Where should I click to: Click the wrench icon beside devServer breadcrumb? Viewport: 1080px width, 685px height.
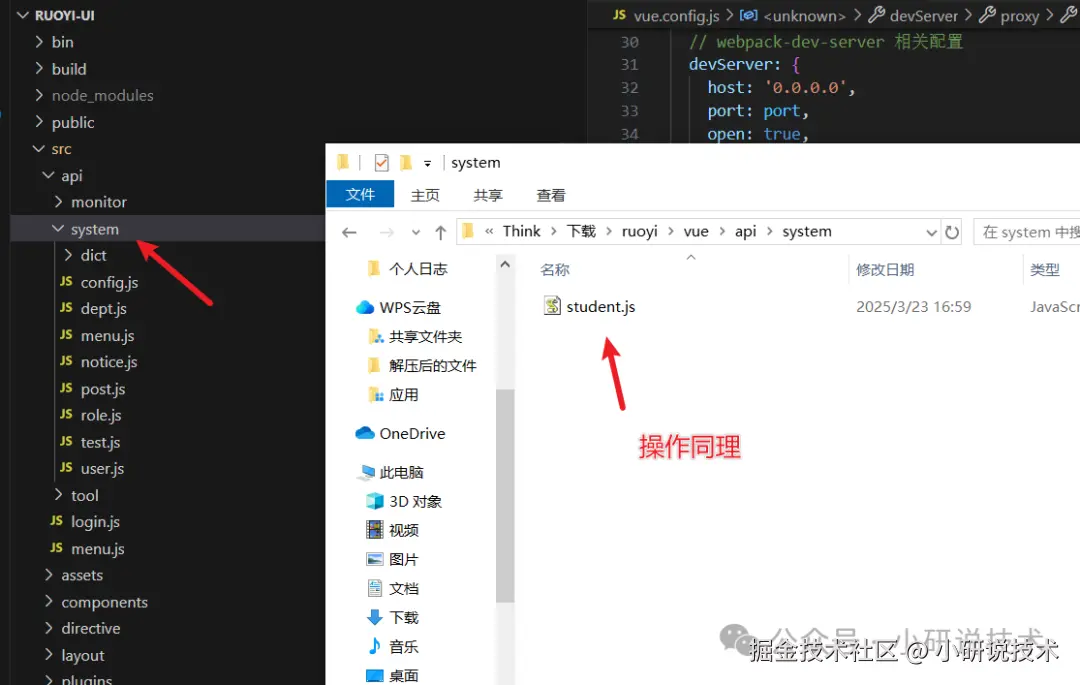click(876, 14)
